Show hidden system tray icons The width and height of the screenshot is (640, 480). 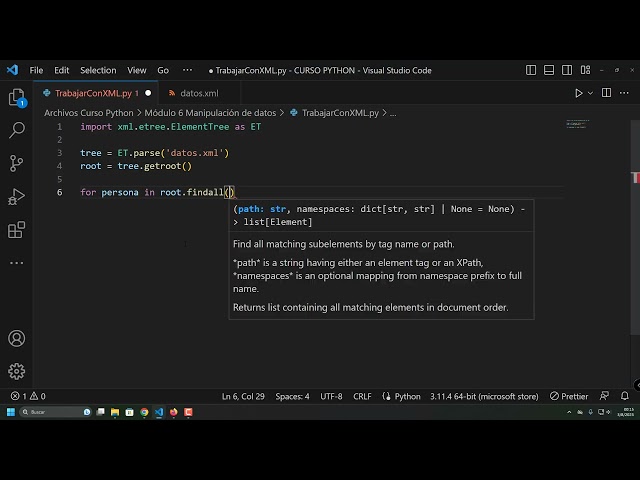(x=569, y=412)
